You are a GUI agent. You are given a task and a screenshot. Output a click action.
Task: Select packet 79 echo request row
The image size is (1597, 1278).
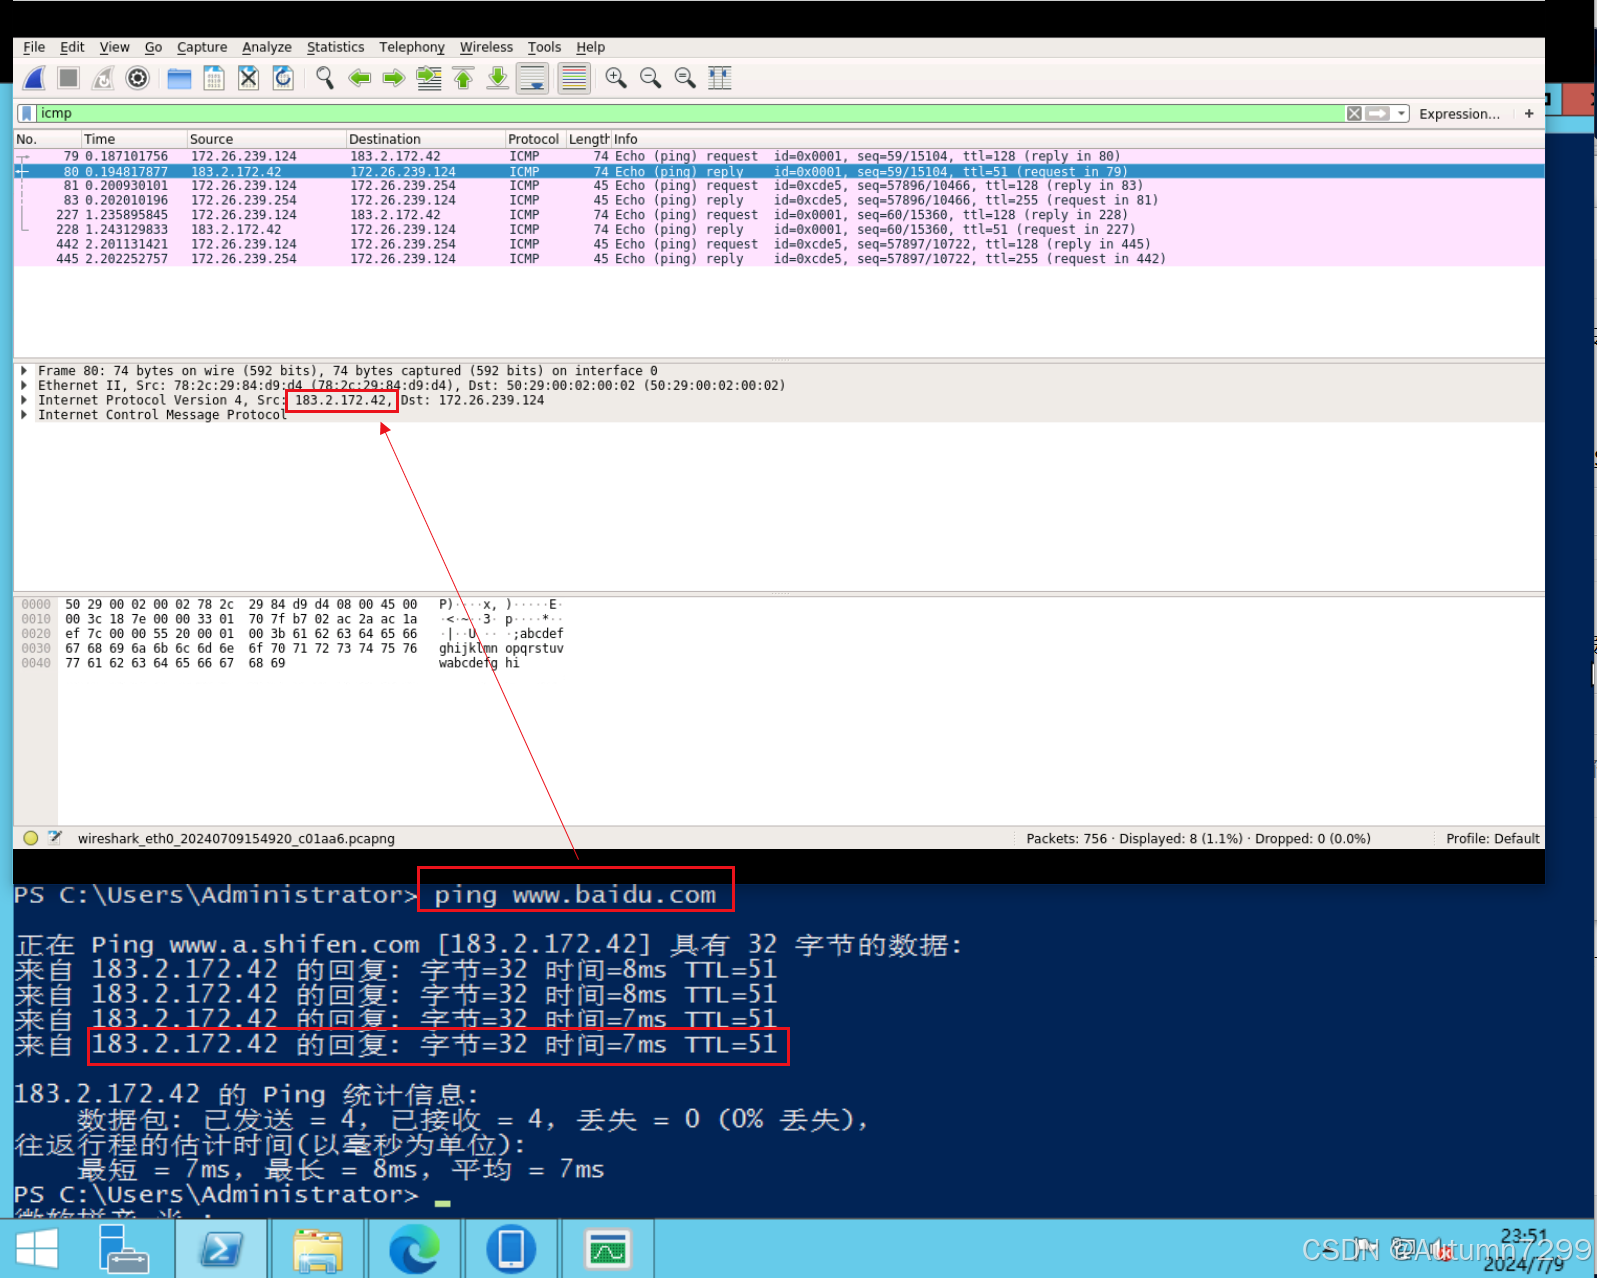click(779, 156)
